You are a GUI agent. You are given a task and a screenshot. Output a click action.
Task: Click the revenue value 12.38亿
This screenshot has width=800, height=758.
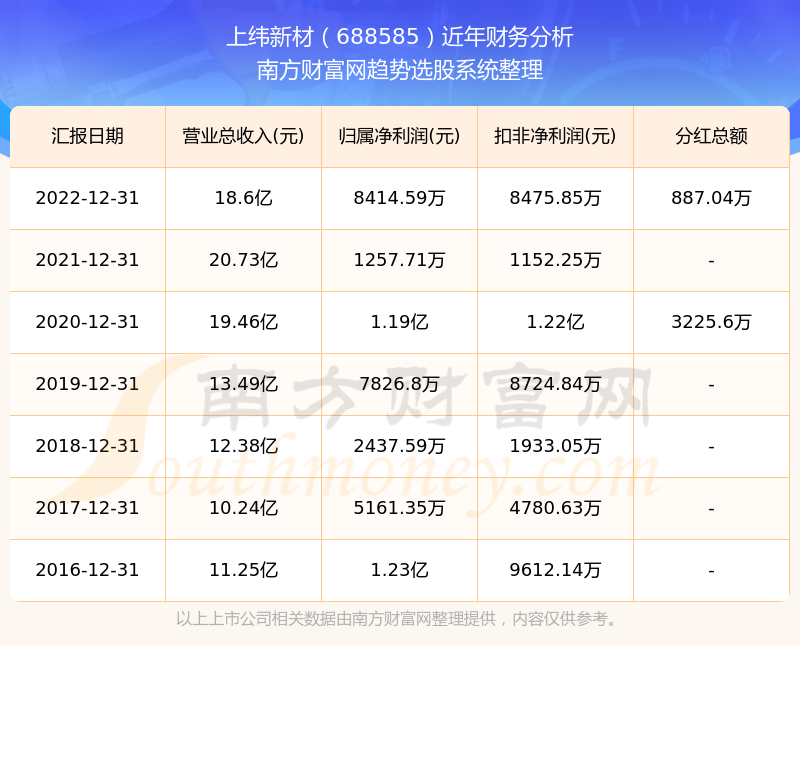click(243, 446)
